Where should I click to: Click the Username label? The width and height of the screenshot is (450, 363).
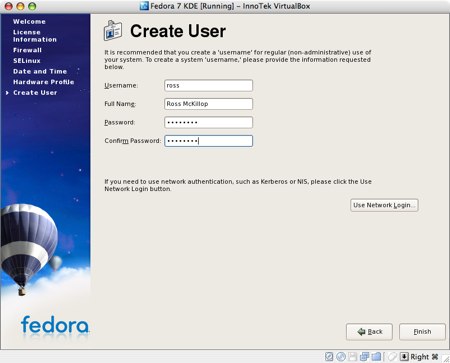(121, 85)
